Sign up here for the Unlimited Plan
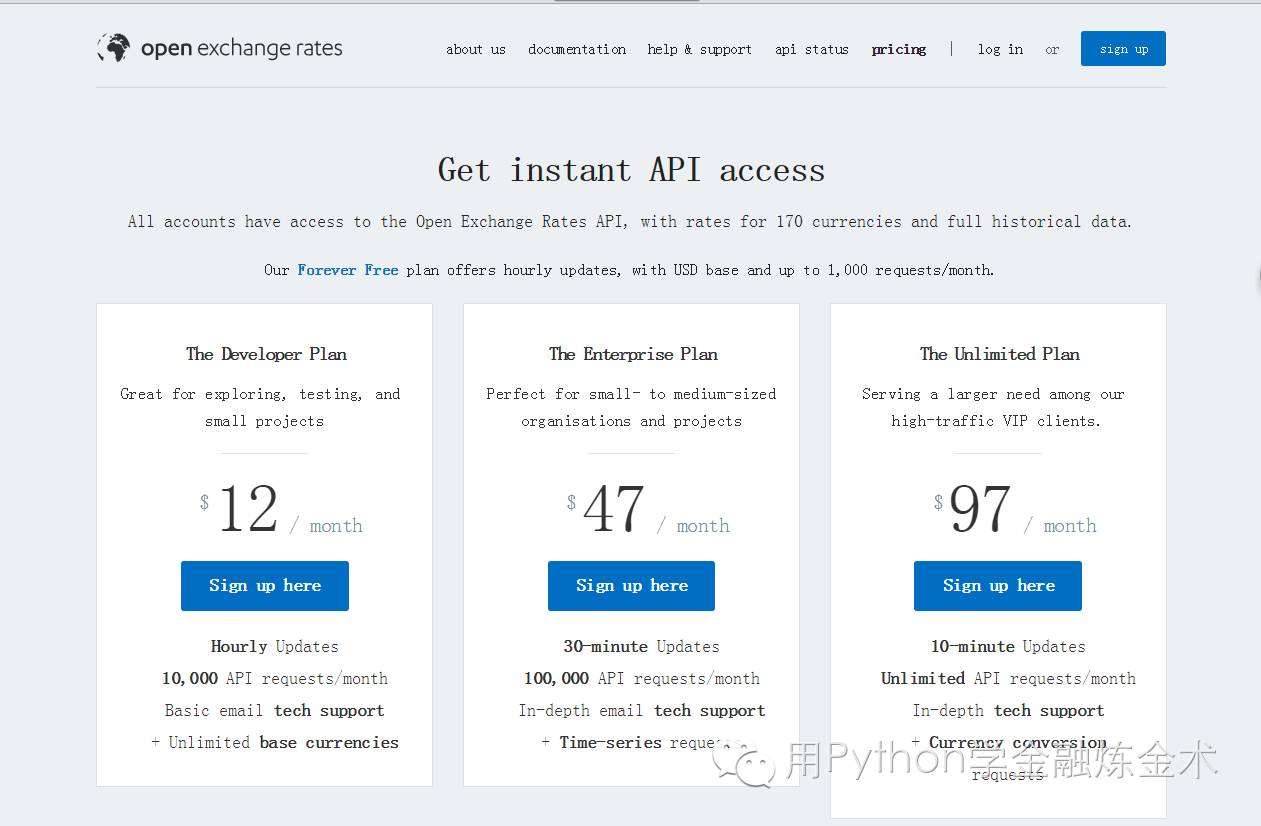This screenshot has width=1261, height=826. [998, 586]
